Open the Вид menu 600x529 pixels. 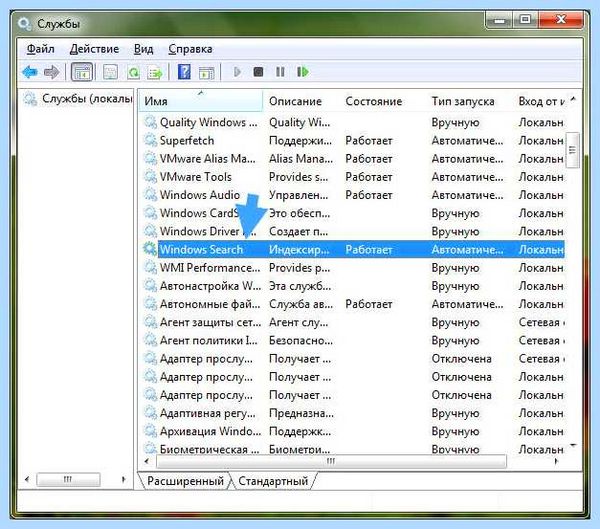143,49
